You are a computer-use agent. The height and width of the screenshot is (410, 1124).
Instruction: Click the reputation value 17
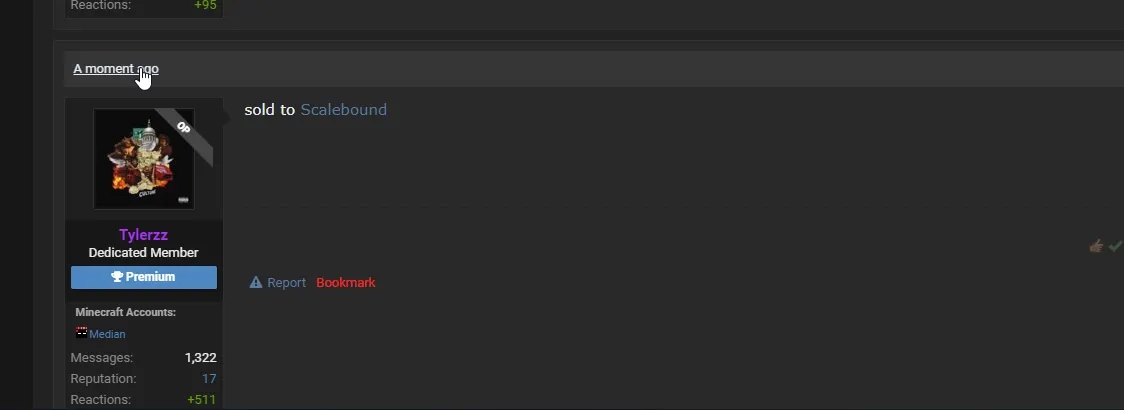tap(209, 379)
